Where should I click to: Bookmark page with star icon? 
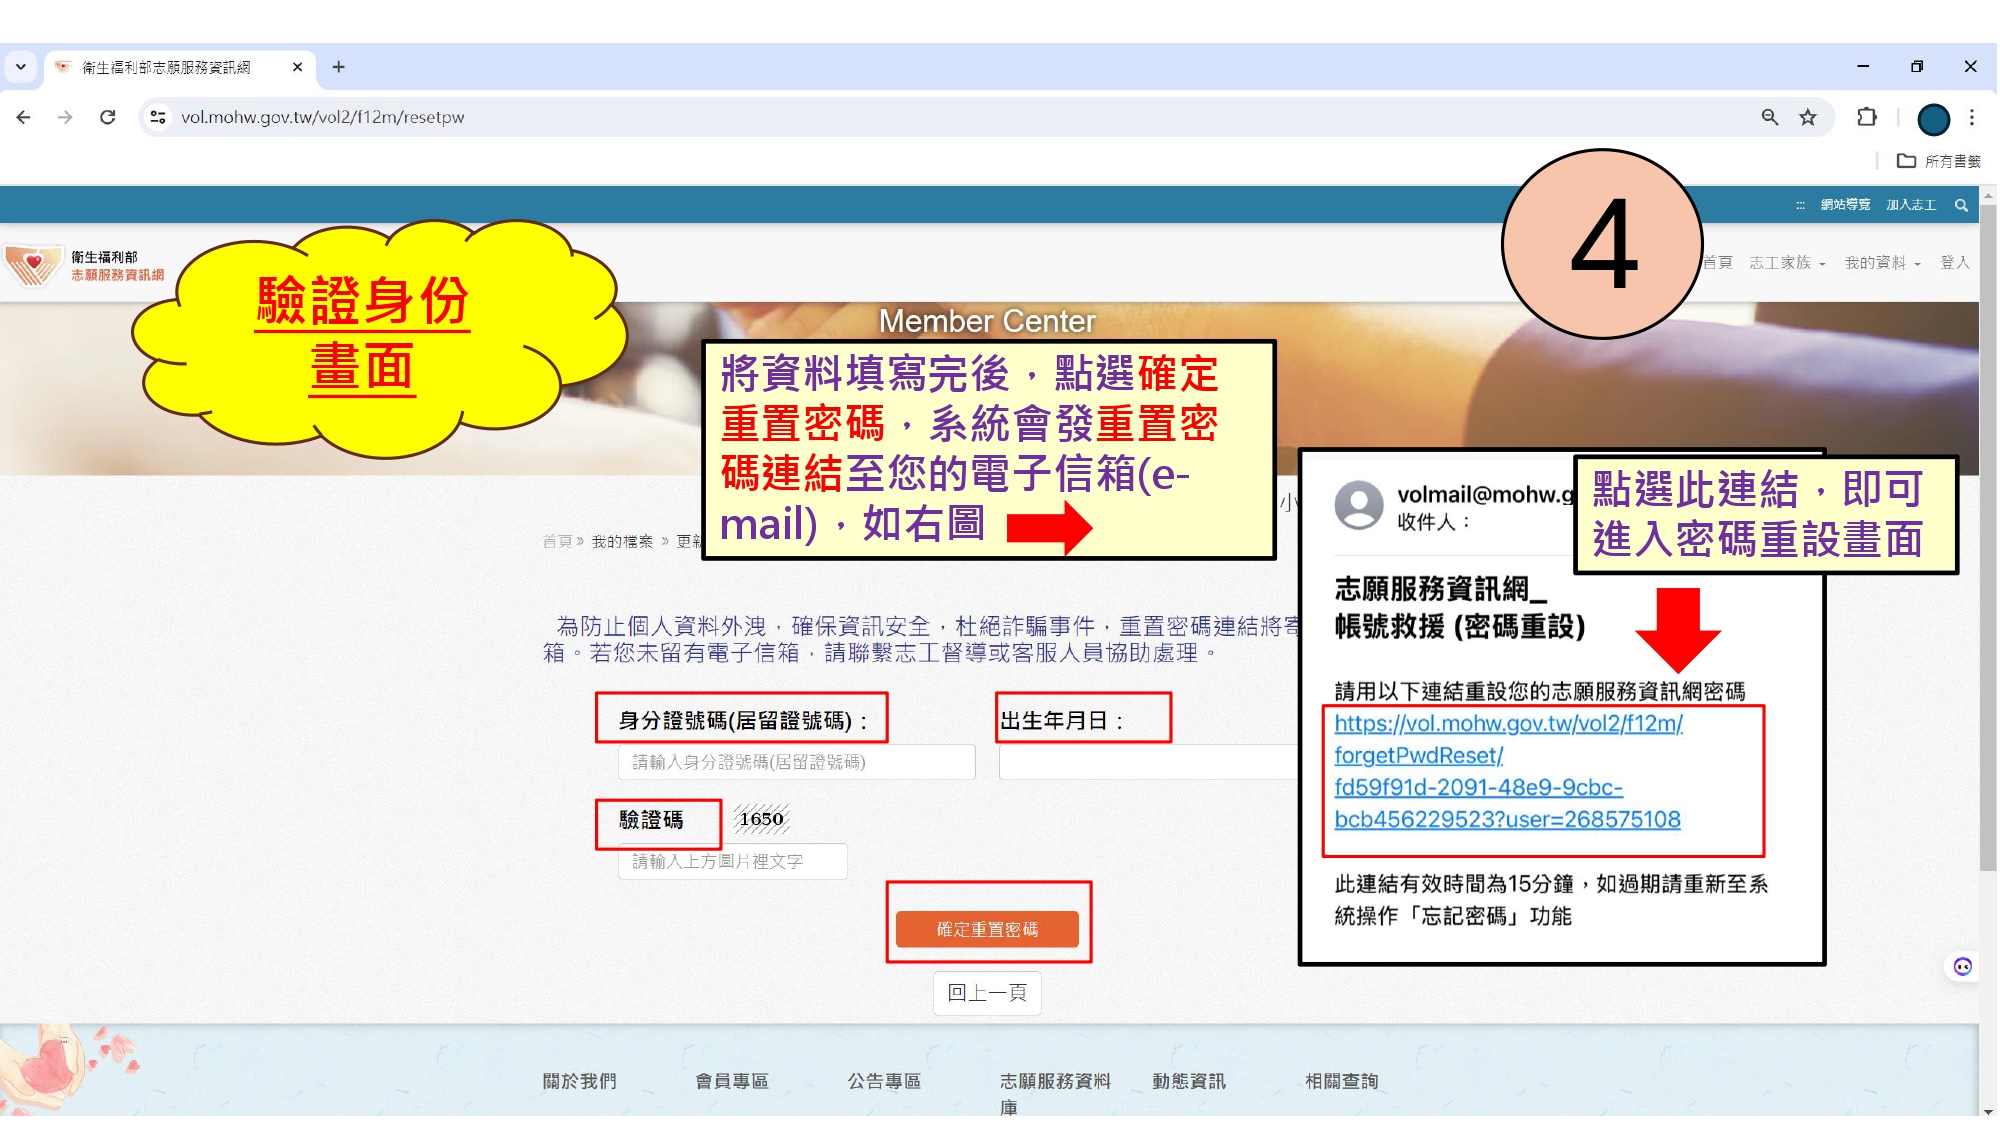[x=1808, y=117]
